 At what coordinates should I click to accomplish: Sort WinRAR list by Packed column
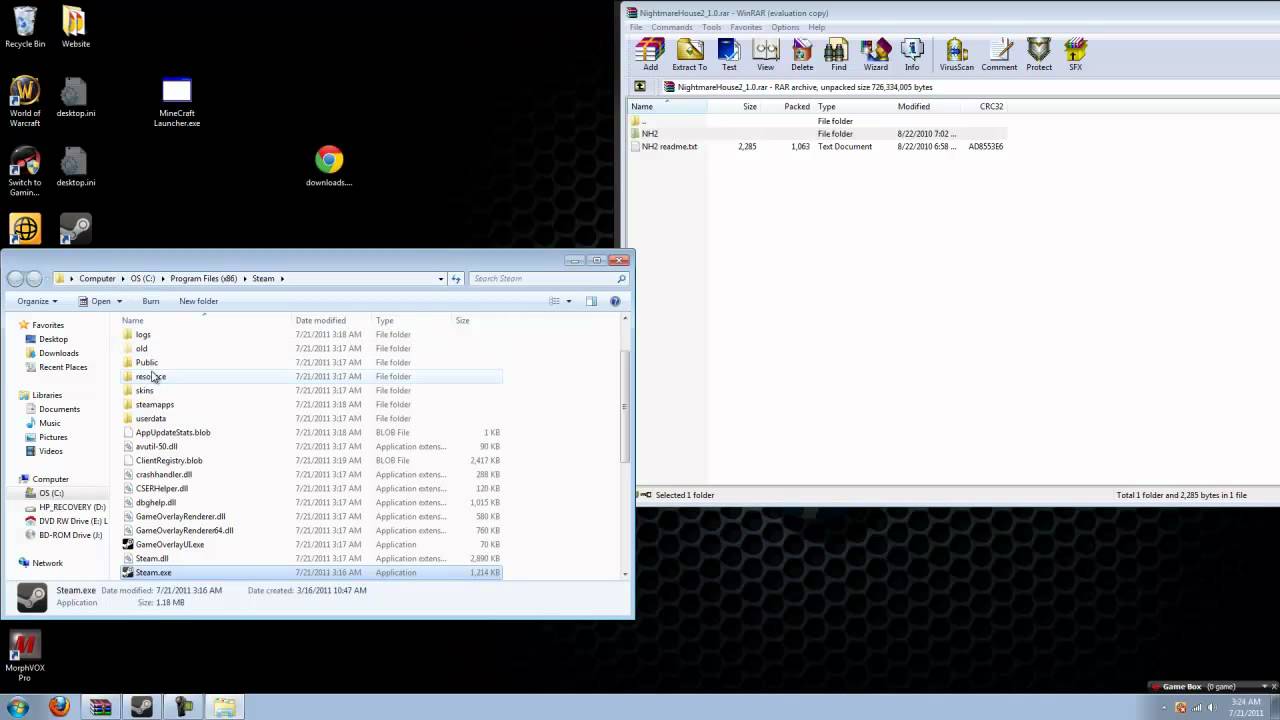[797, 106]
